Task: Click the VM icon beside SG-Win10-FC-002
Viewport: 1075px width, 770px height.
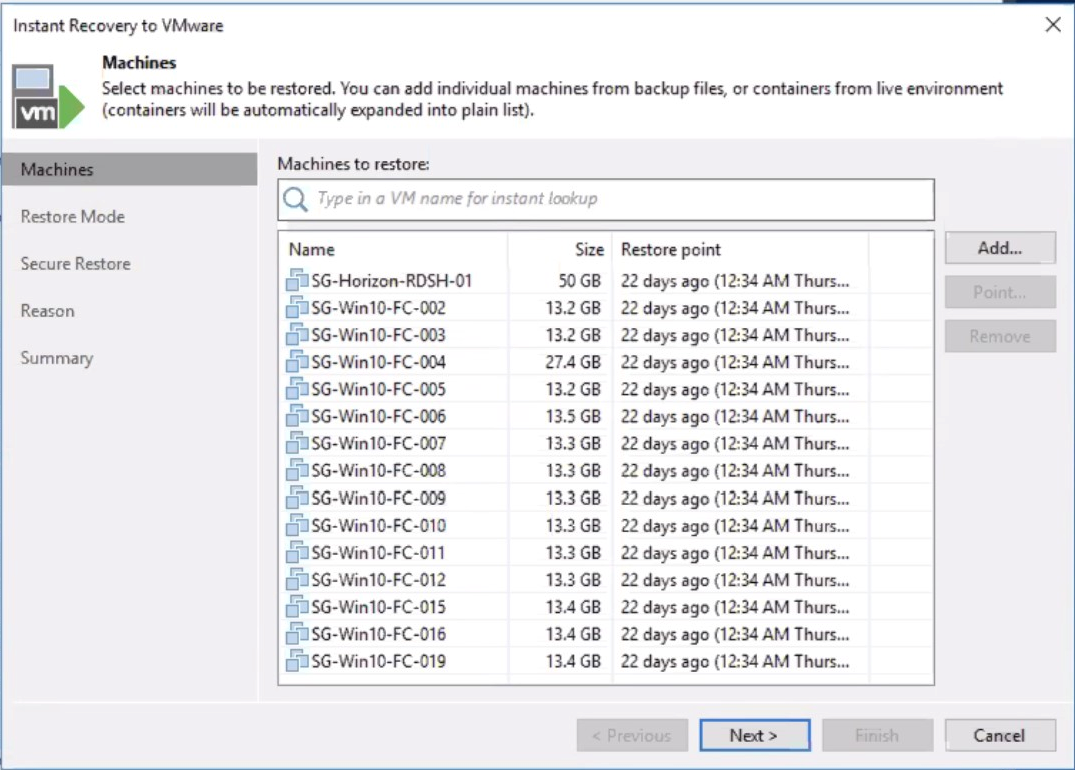Action: tap(297, 307)
